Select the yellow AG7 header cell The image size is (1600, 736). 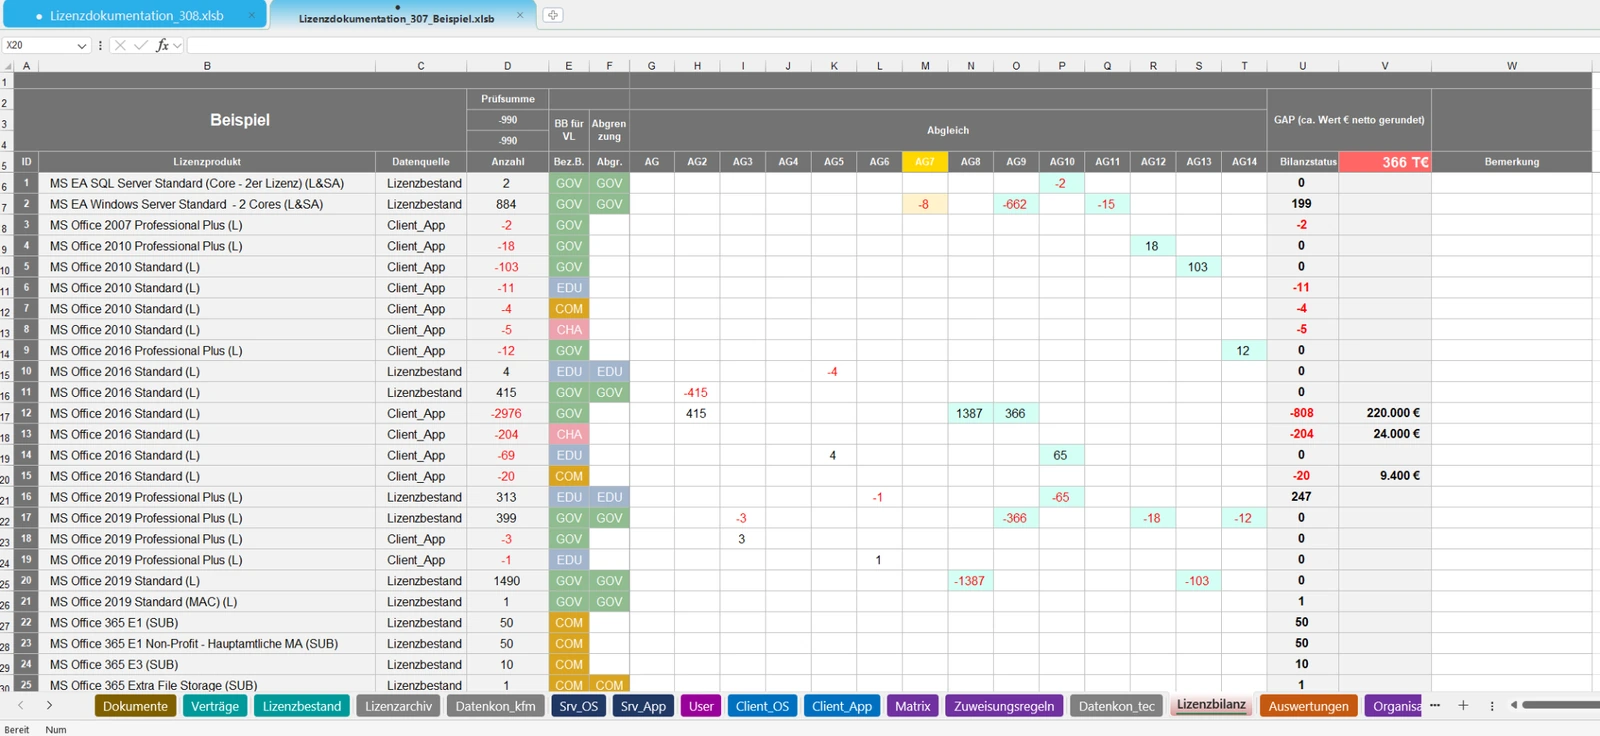925,161
